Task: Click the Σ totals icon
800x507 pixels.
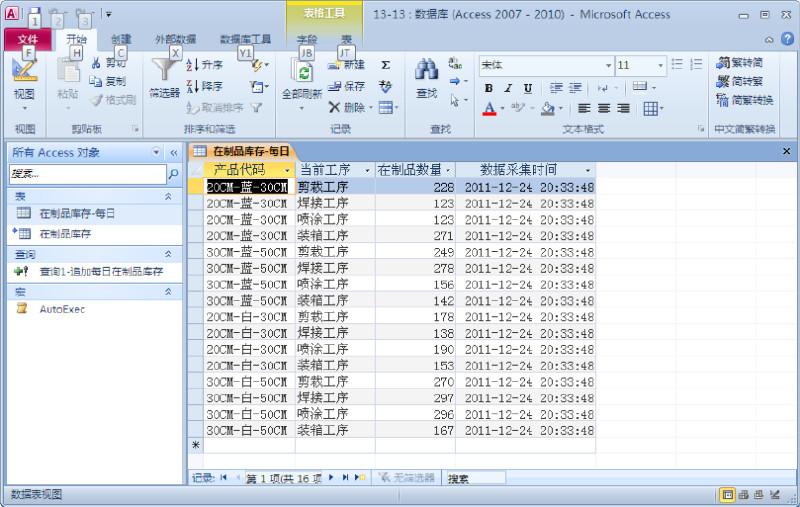Action: [386, 65]
